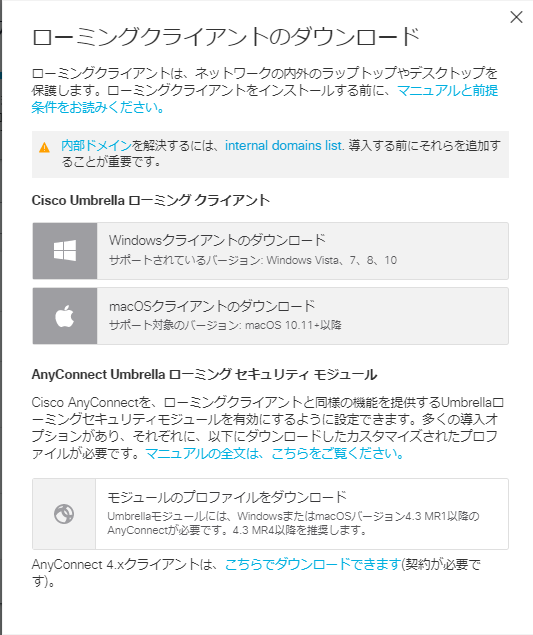Screen dimensions: 533x635
Task: Click the AnyConnect Umbrella ローミング セキュリティ モジュール heading
Action: [x=205, y=374]
